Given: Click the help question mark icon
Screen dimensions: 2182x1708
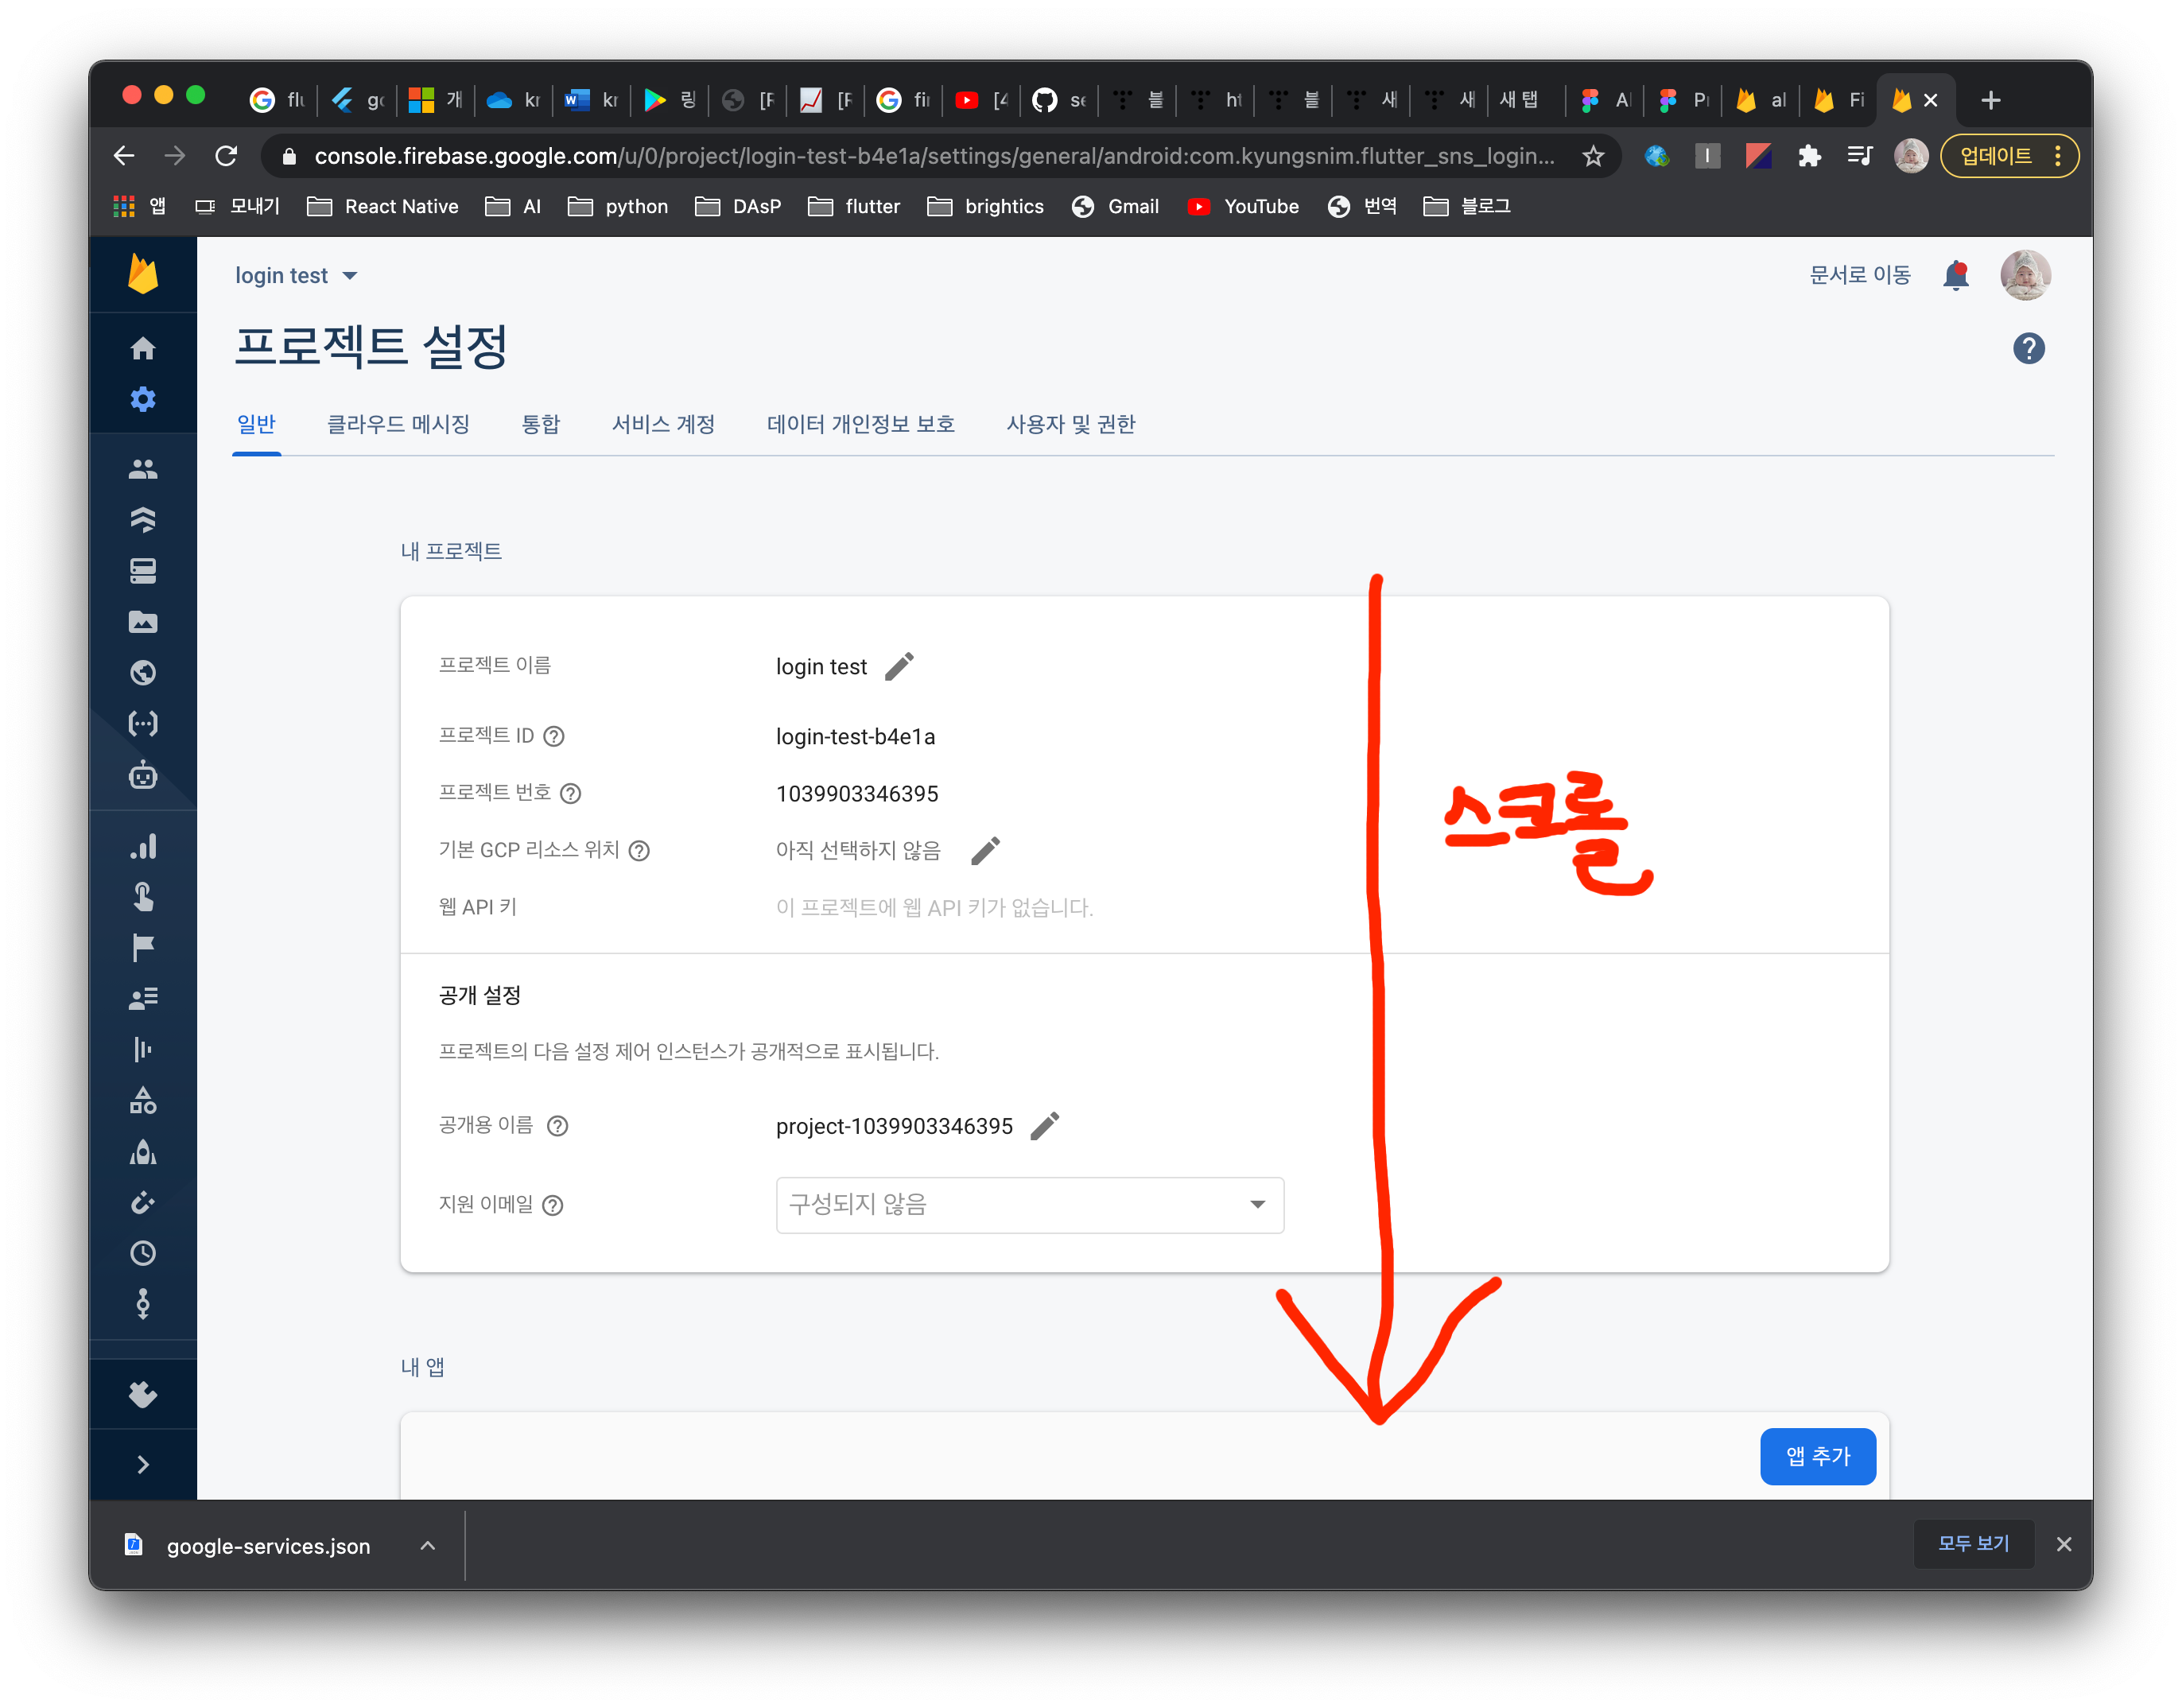Looking at the screenshot, I should point(2028,349).
